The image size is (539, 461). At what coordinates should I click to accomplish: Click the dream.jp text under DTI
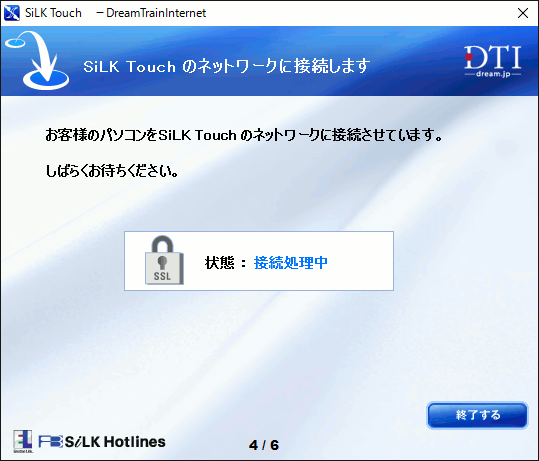[x=493, y=74]
